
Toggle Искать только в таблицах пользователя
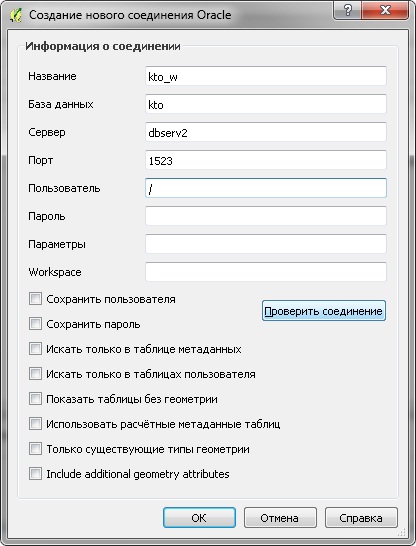tap(35, 374)
